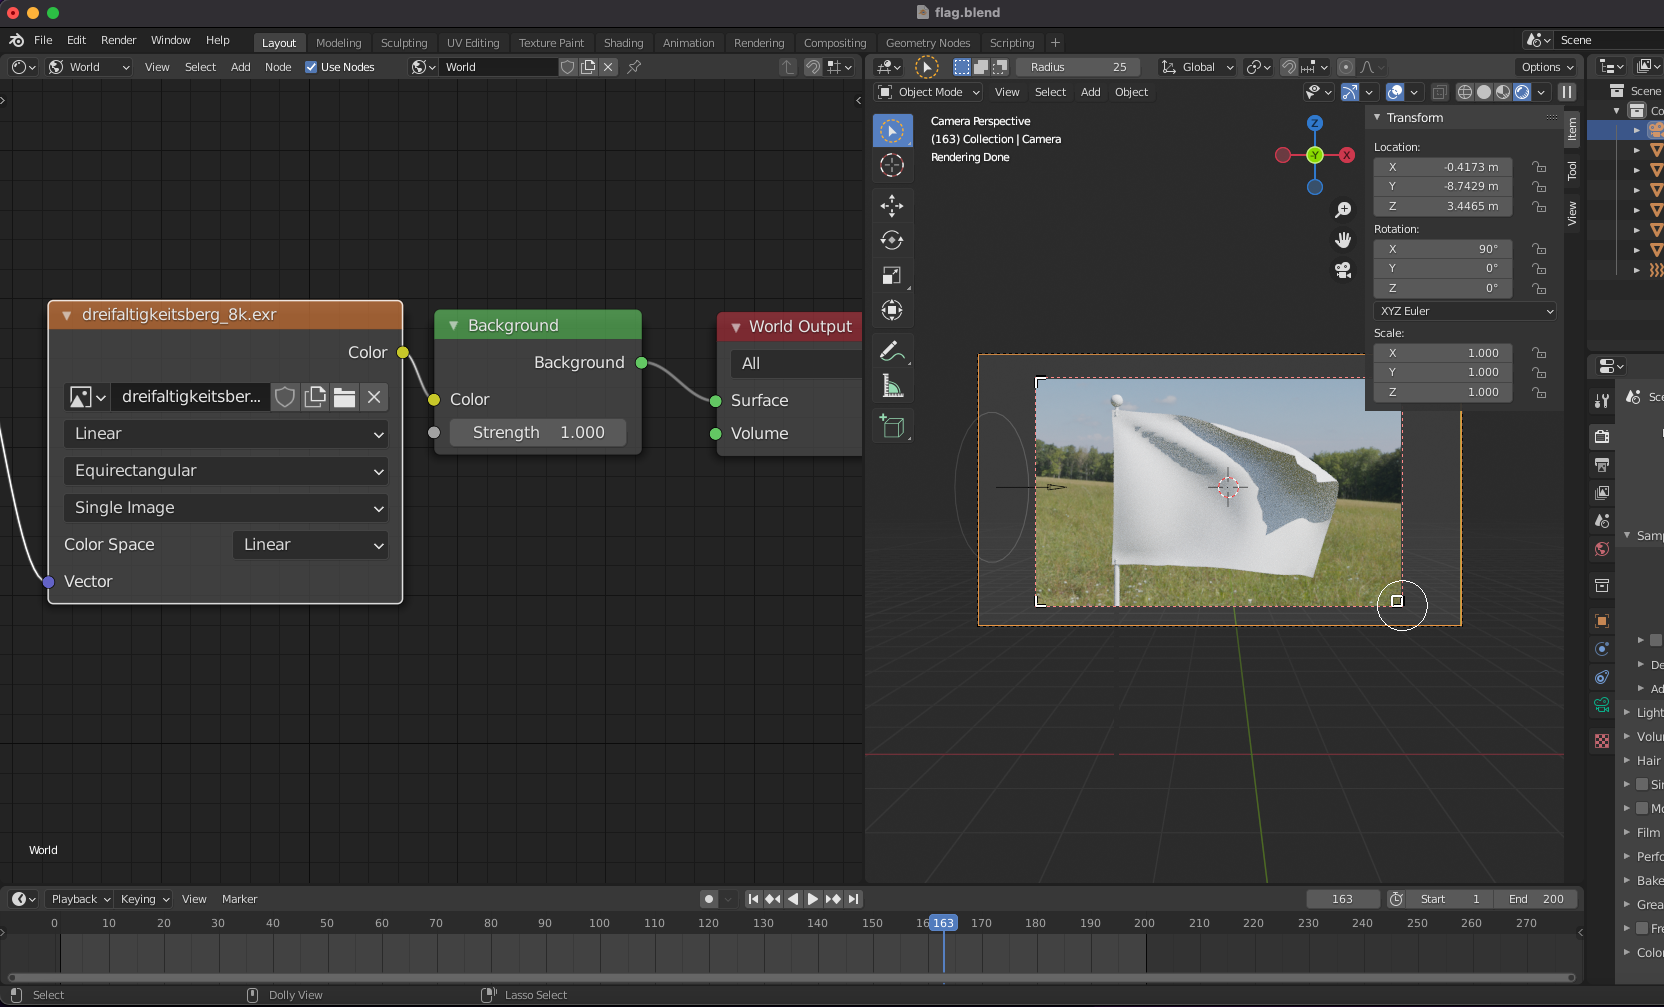Open the XYZ Euler rotation mode dropdown
The image size is (1664, 1007).
(1465, 311)
